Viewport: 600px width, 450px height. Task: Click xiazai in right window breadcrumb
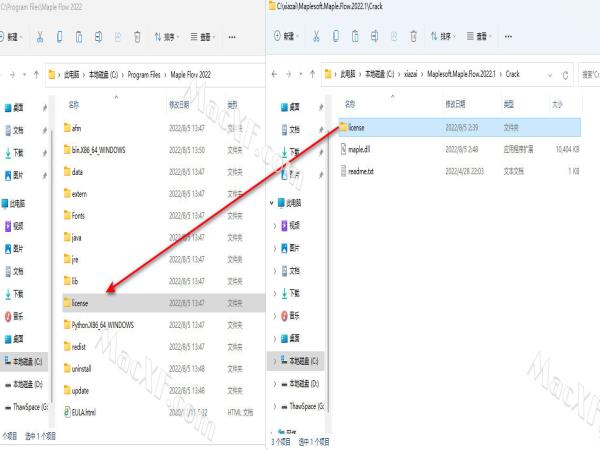[x=411, y=74]
